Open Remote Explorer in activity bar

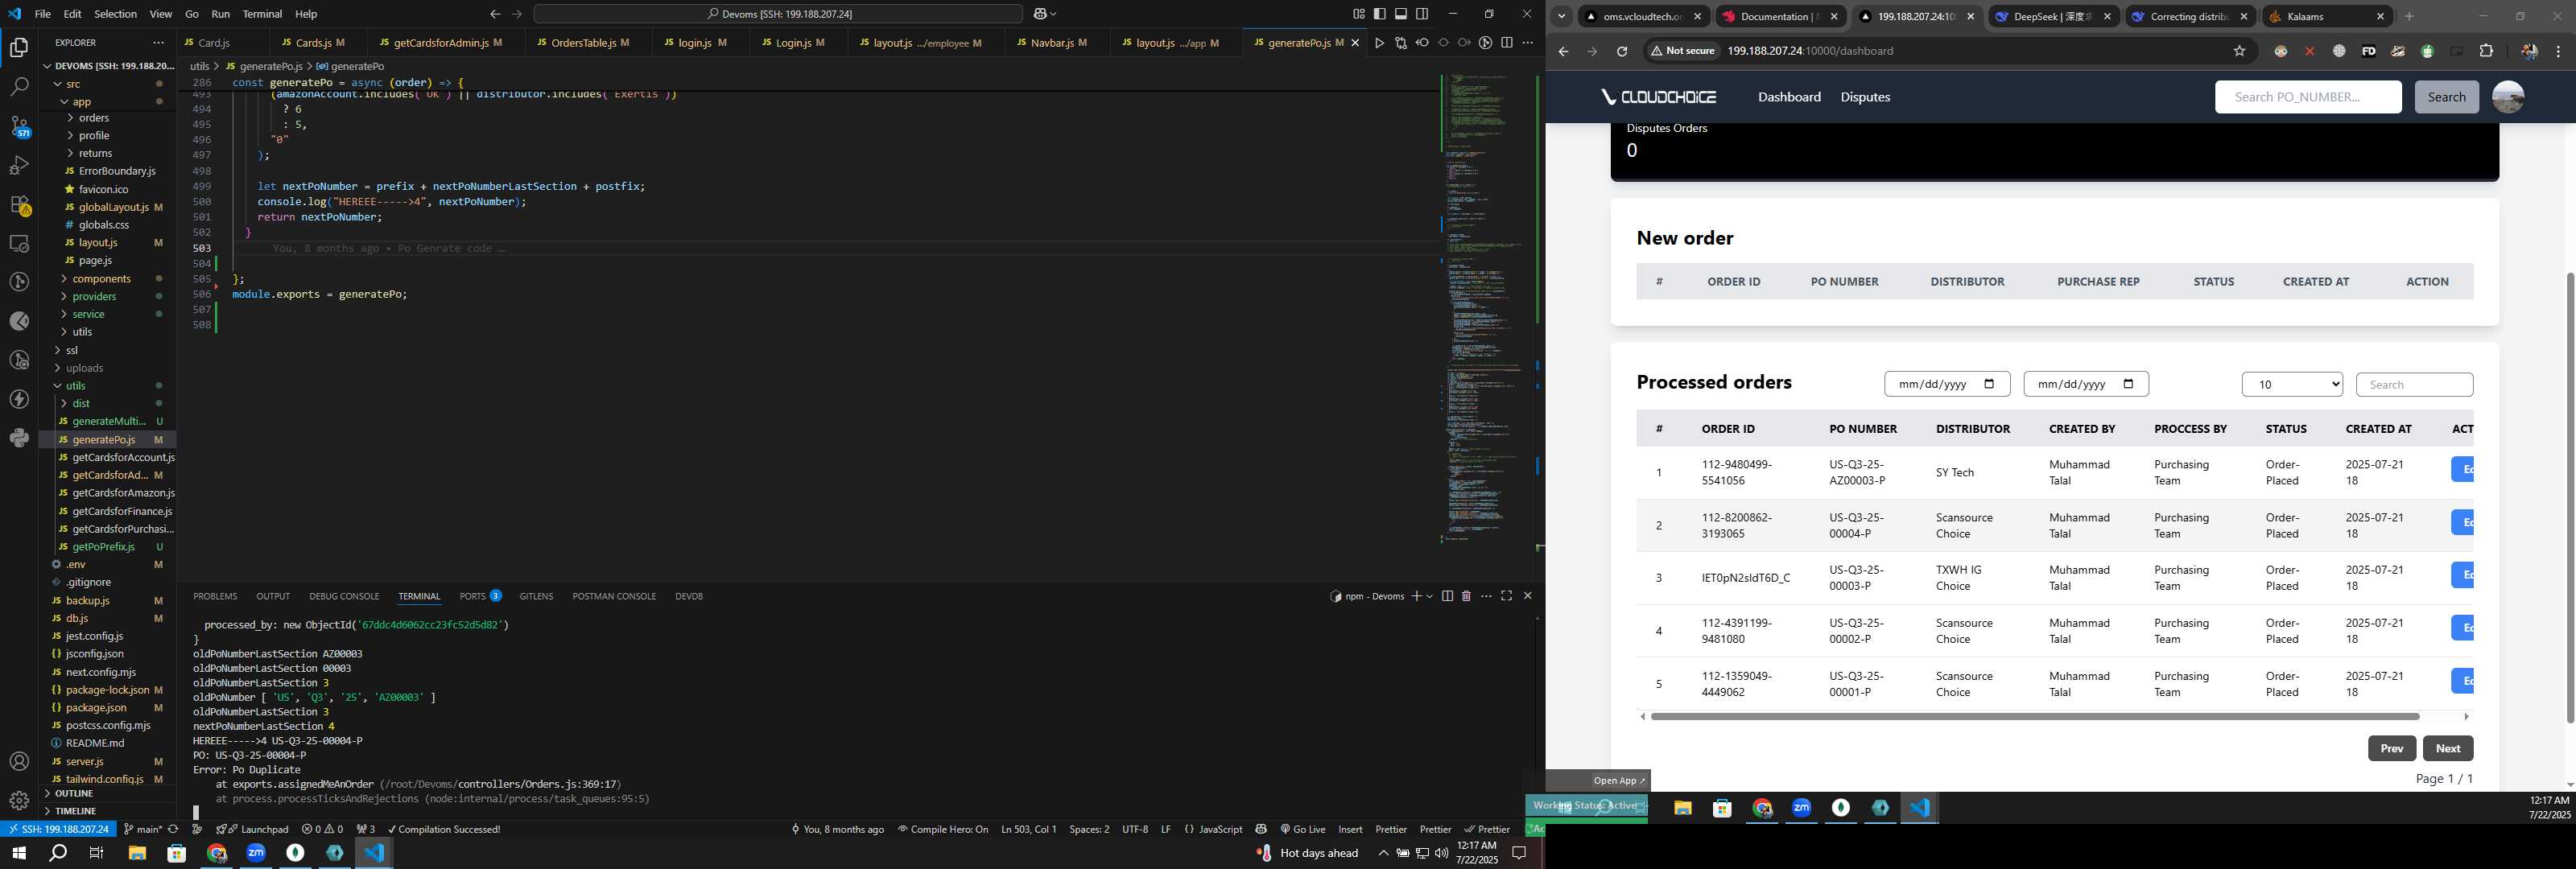coord(19,243)
